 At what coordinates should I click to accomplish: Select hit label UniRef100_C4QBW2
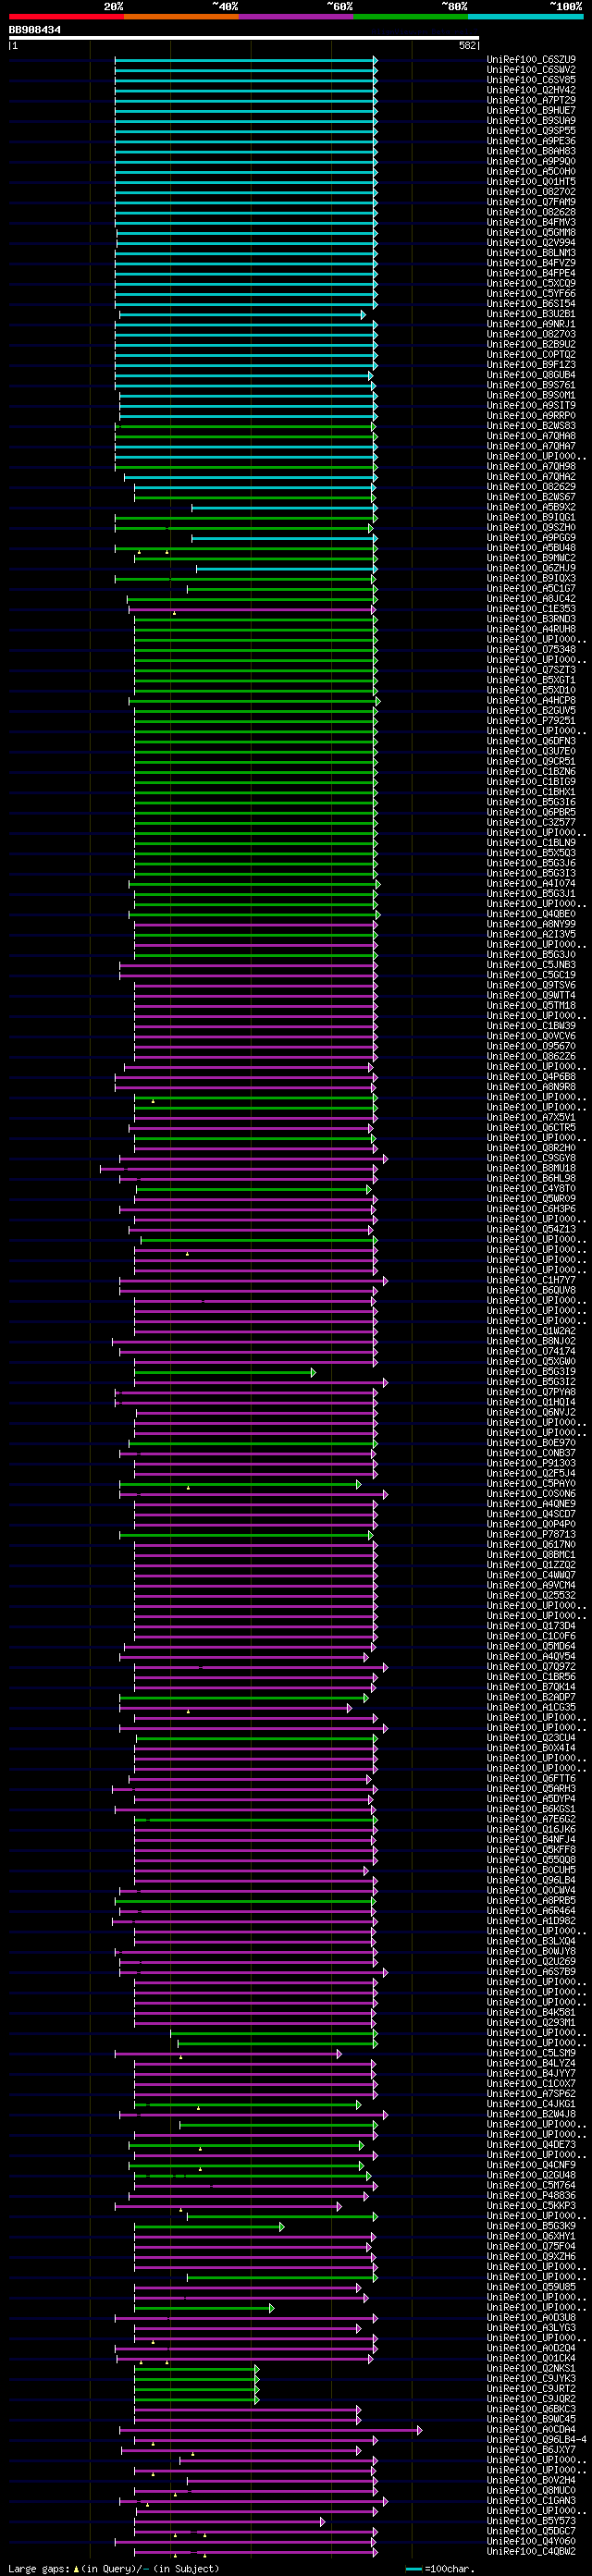pyautogui.click(x=531, y=2550)
